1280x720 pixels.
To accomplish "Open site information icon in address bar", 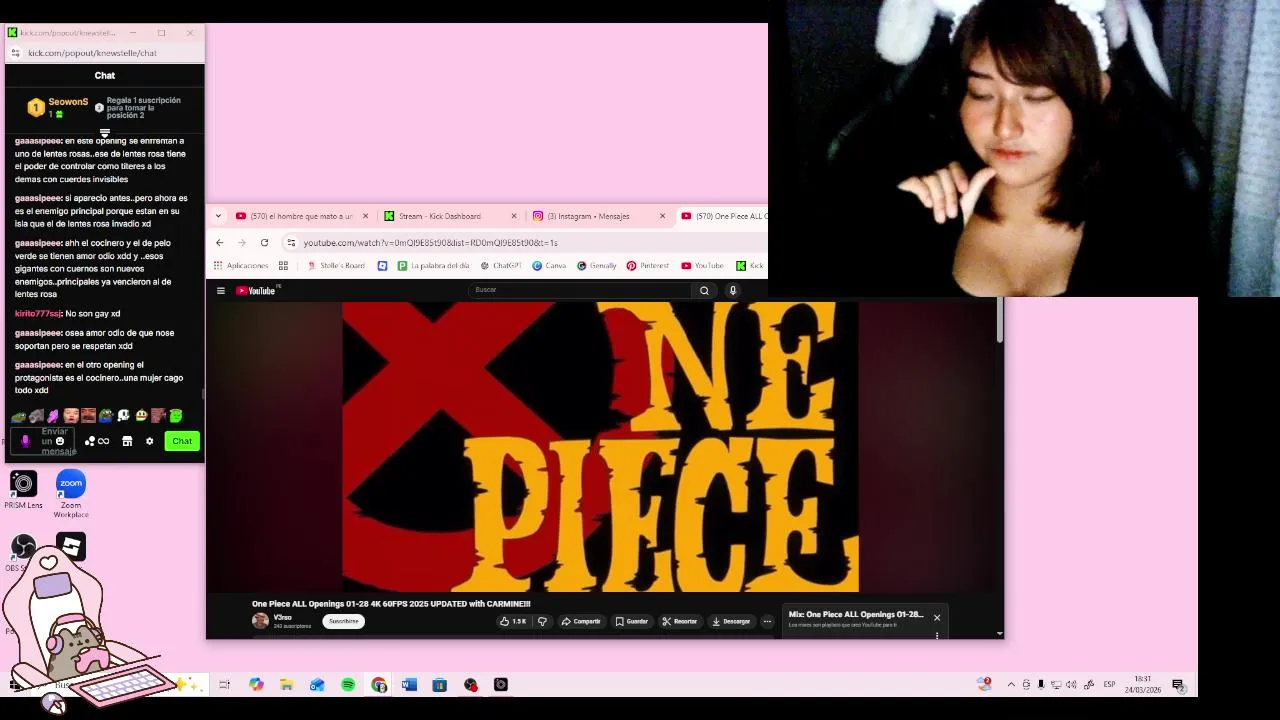I will point(291,242).
